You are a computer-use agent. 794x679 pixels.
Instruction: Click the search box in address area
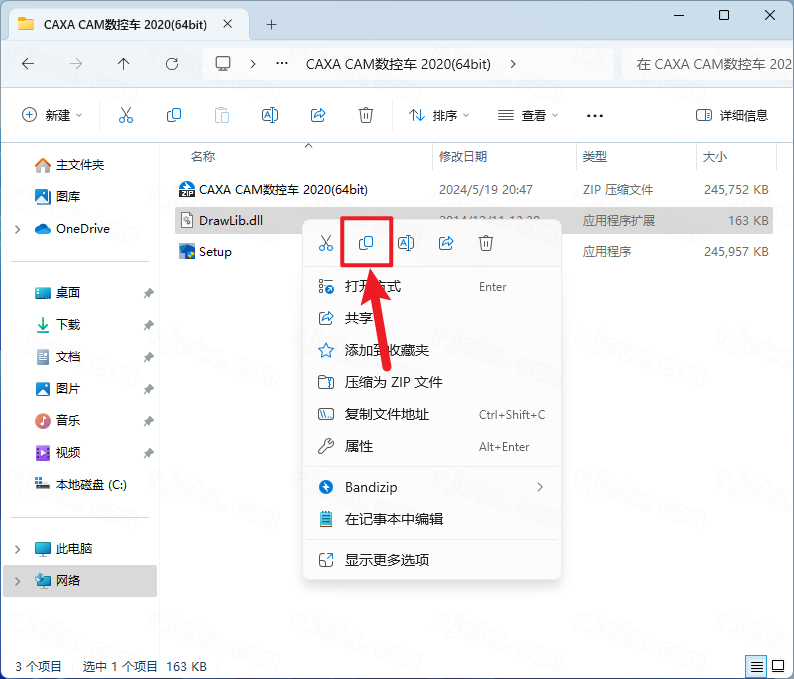pyautogui.click(x=705, y=64)
